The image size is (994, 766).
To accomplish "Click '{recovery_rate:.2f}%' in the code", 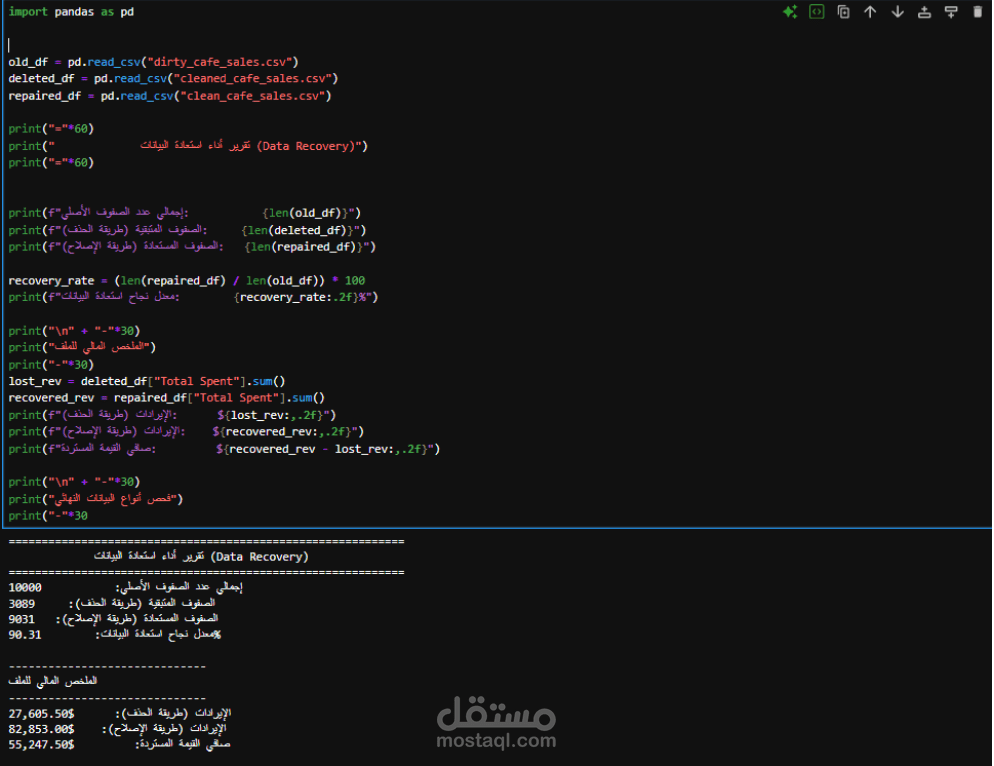I will 302,297.
